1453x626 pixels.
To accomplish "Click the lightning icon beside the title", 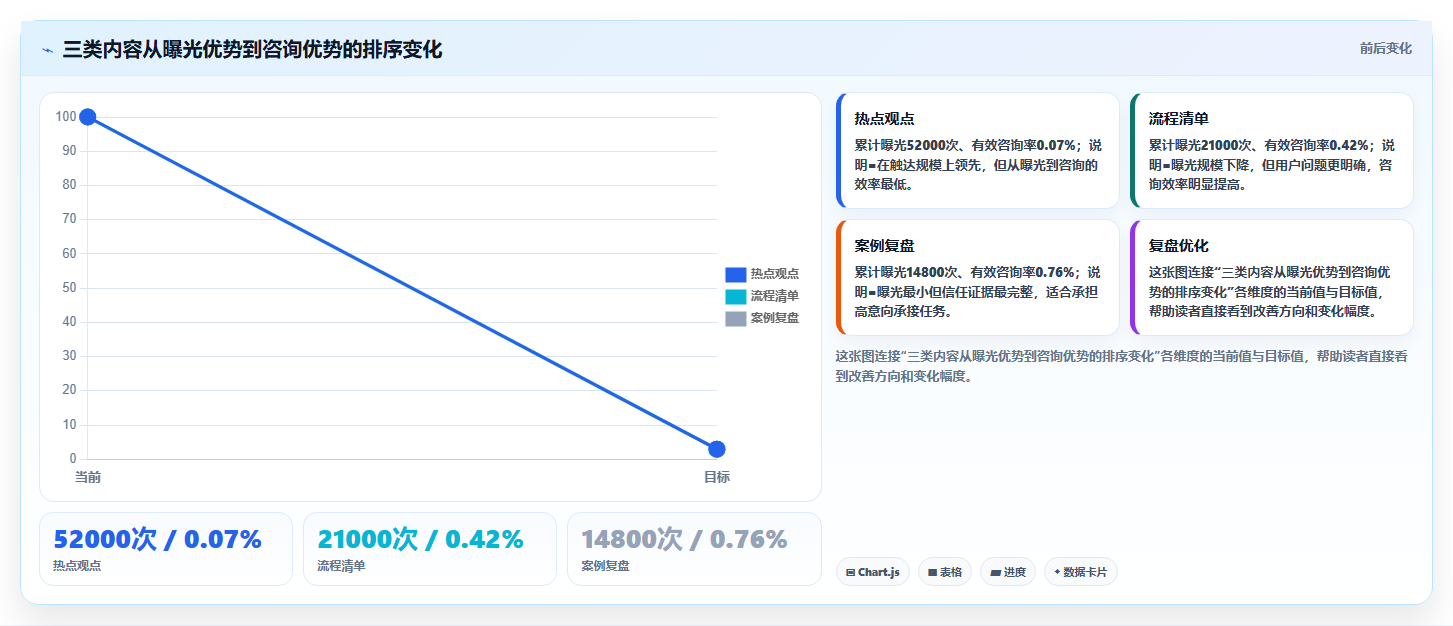I will 47,50.
